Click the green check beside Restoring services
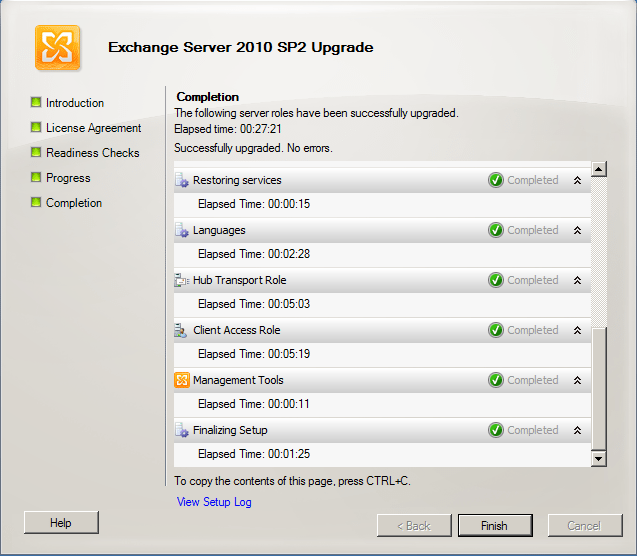Screen dimensions: 637x556 [496, 180]
